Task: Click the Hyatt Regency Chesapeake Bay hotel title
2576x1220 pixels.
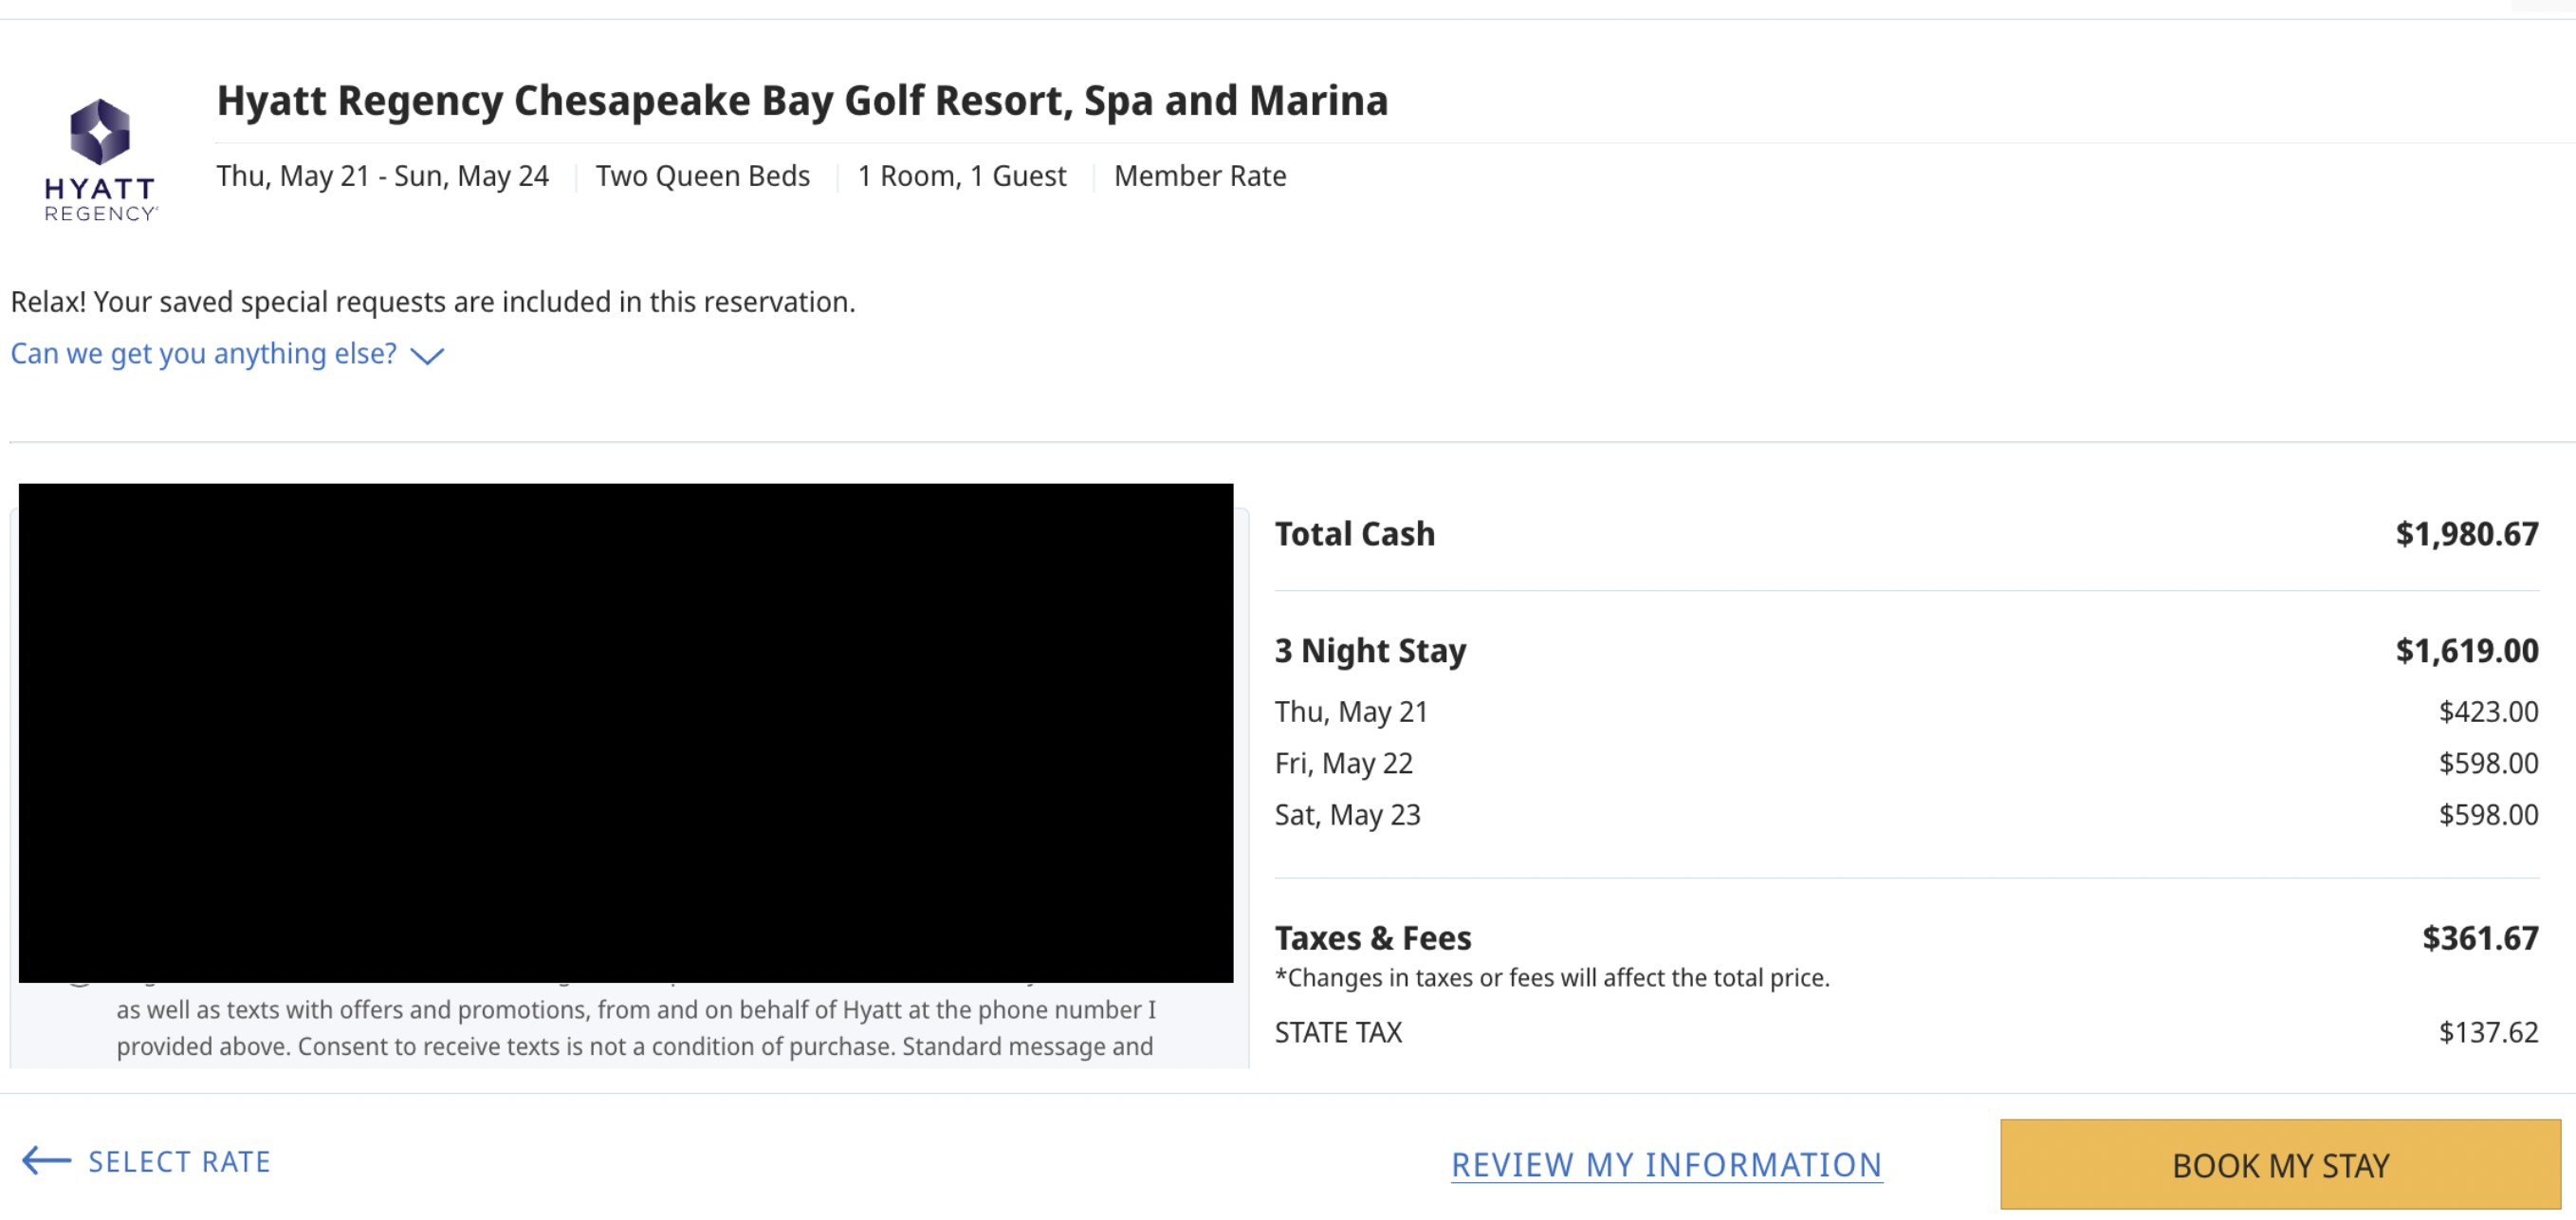Action: pos(802,101)
